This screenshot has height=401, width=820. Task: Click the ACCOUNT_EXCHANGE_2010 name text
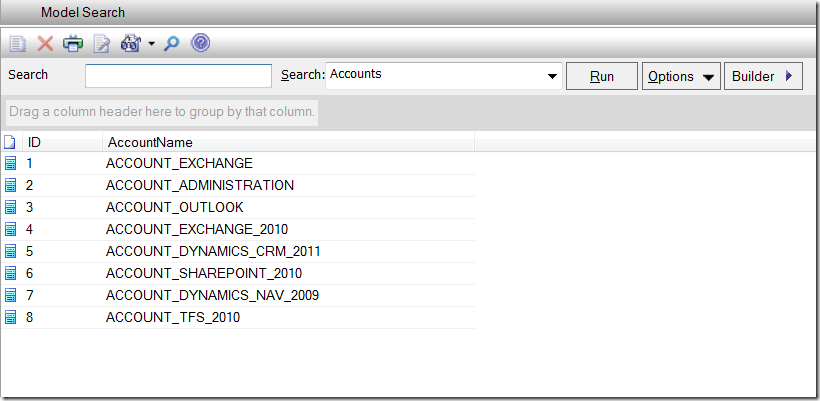click(x=197, y=230)
